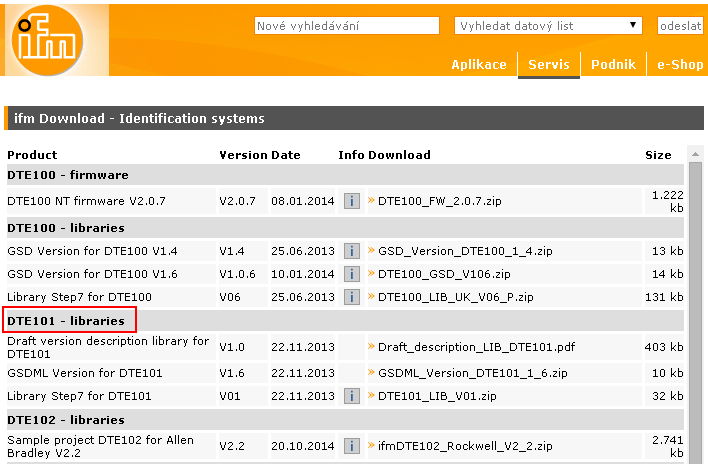Open the Aplikace tab
This screenshot has height=464, width=708.
coord(479,65)
